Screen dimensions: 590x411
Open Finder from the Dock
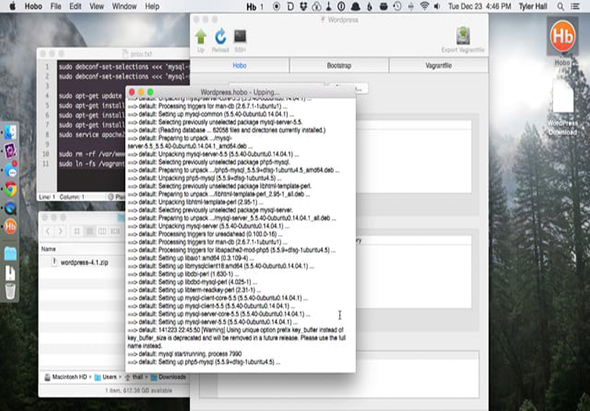(10, 132)
